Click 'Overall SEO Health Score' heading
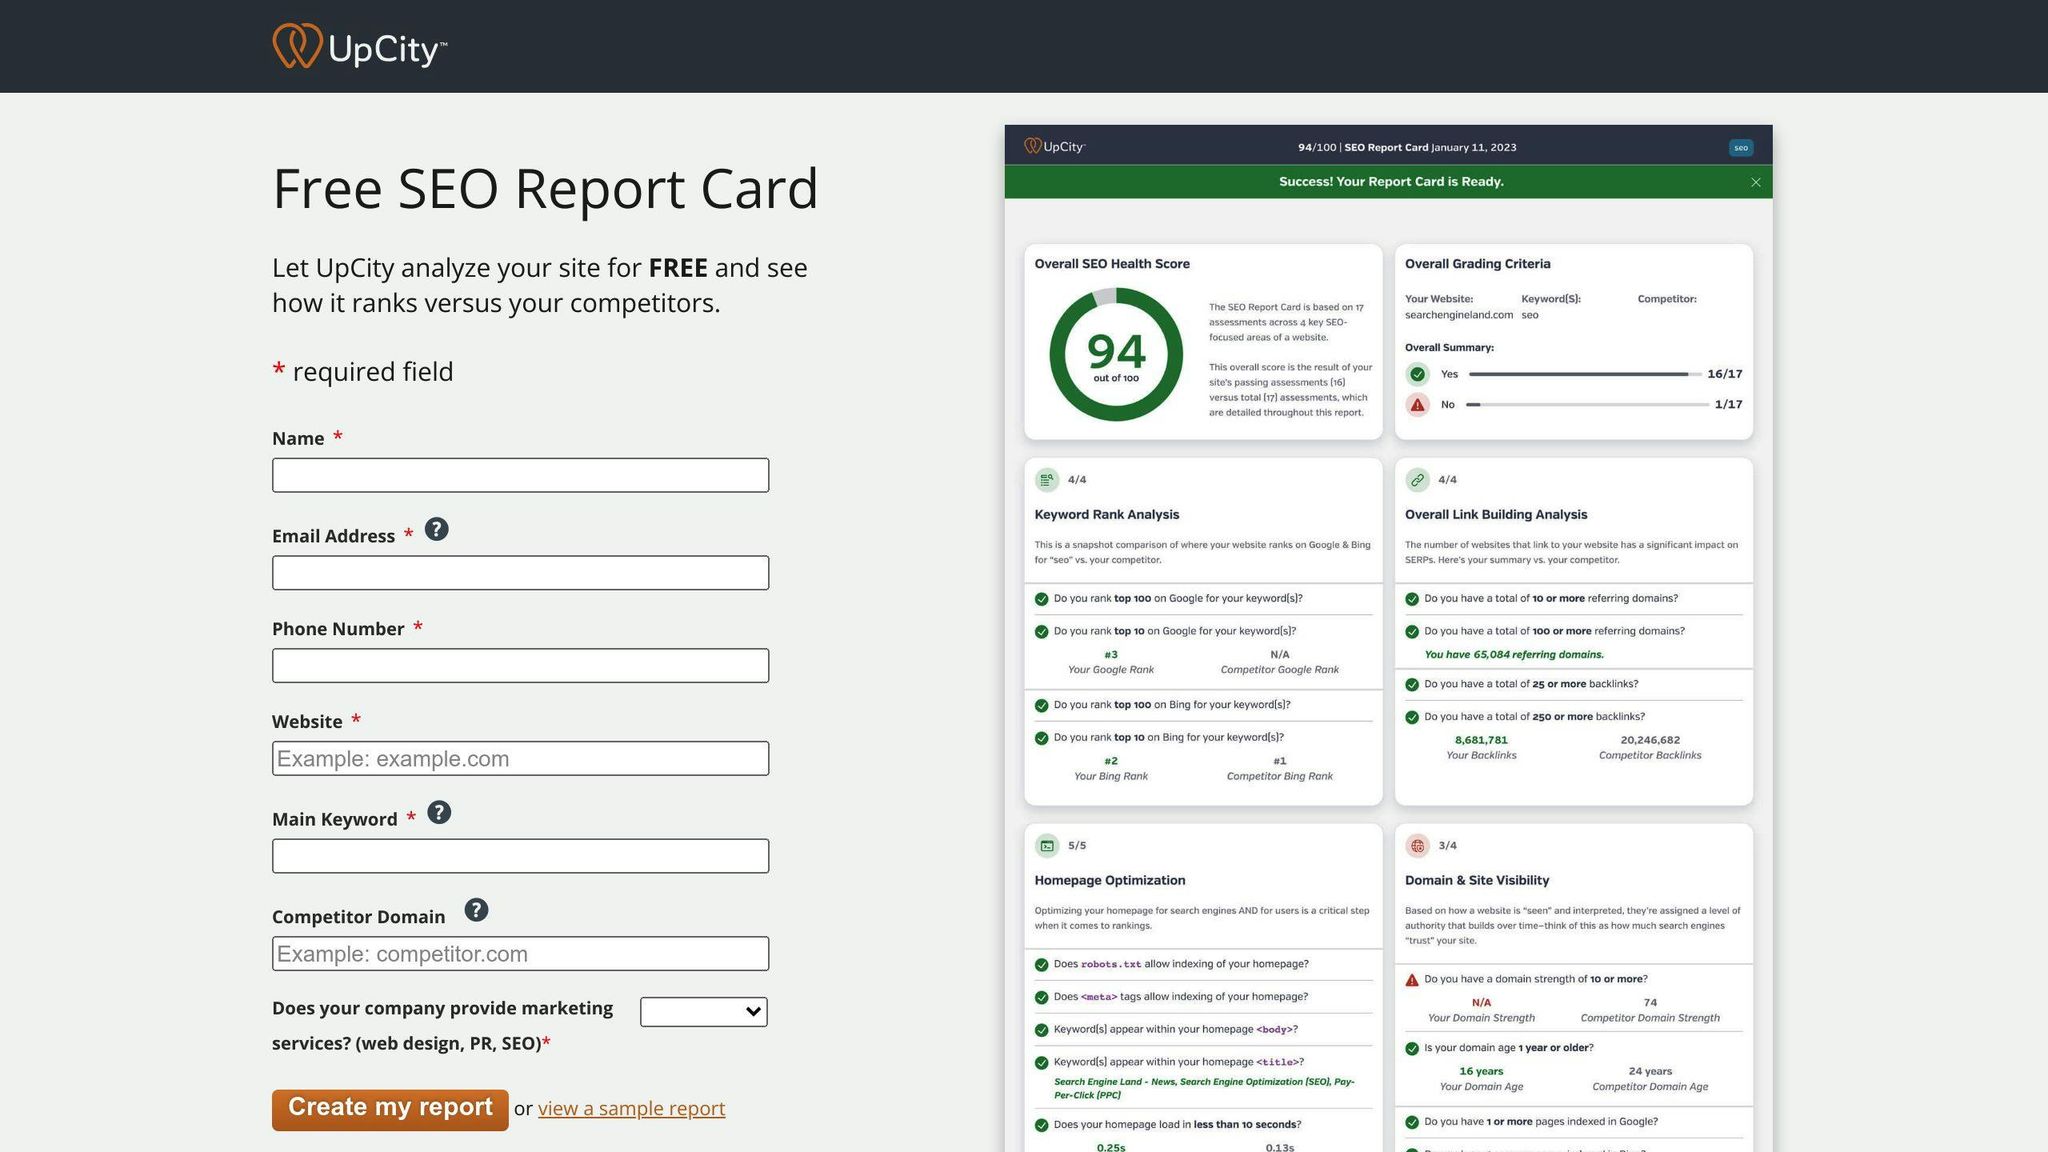This screenshot has height=1152, width=2048. pyautogui.click(x=1112, y=264)
